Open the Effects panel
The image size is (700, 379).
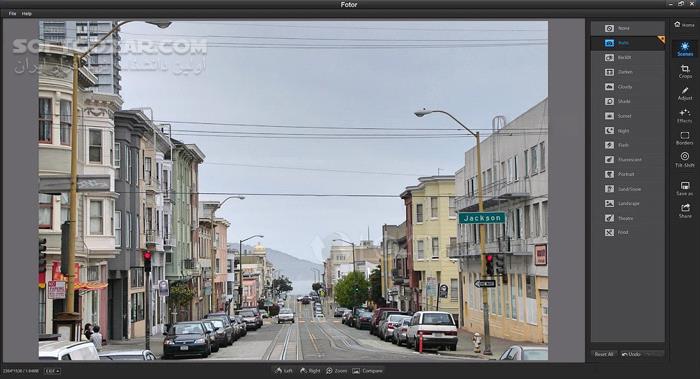click(x=685, y=116)
